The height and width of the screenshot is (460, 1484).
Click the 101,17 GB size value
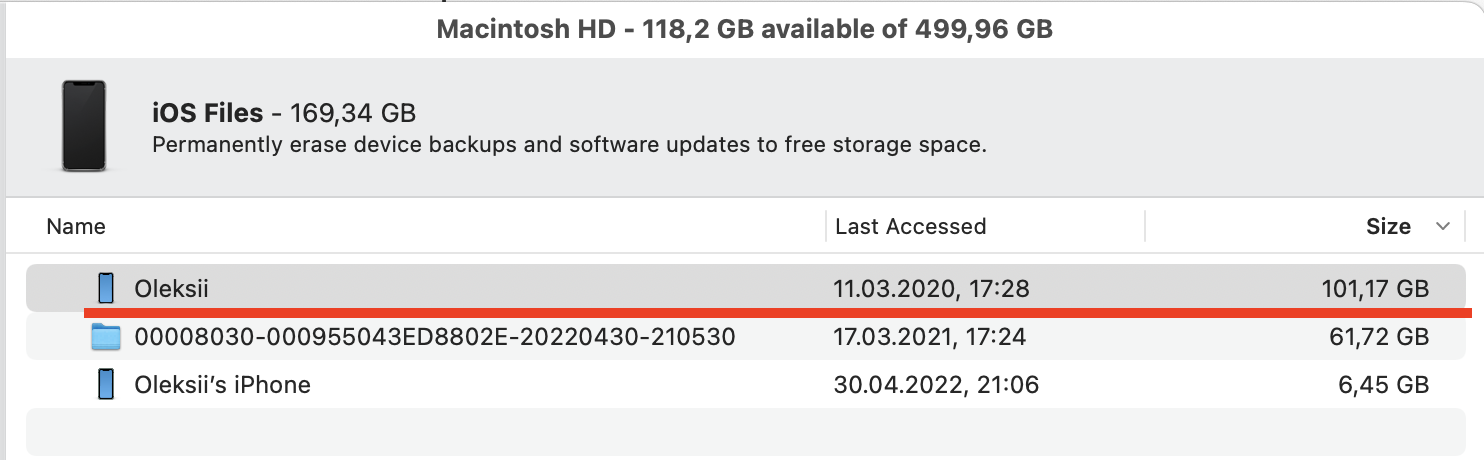(1374, 289)
